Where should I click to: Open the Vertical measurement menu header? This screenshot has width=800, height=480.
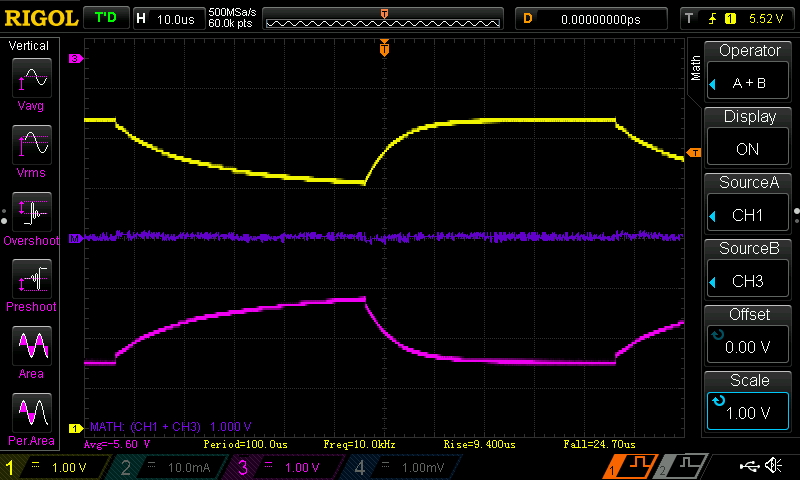point(30,47)
